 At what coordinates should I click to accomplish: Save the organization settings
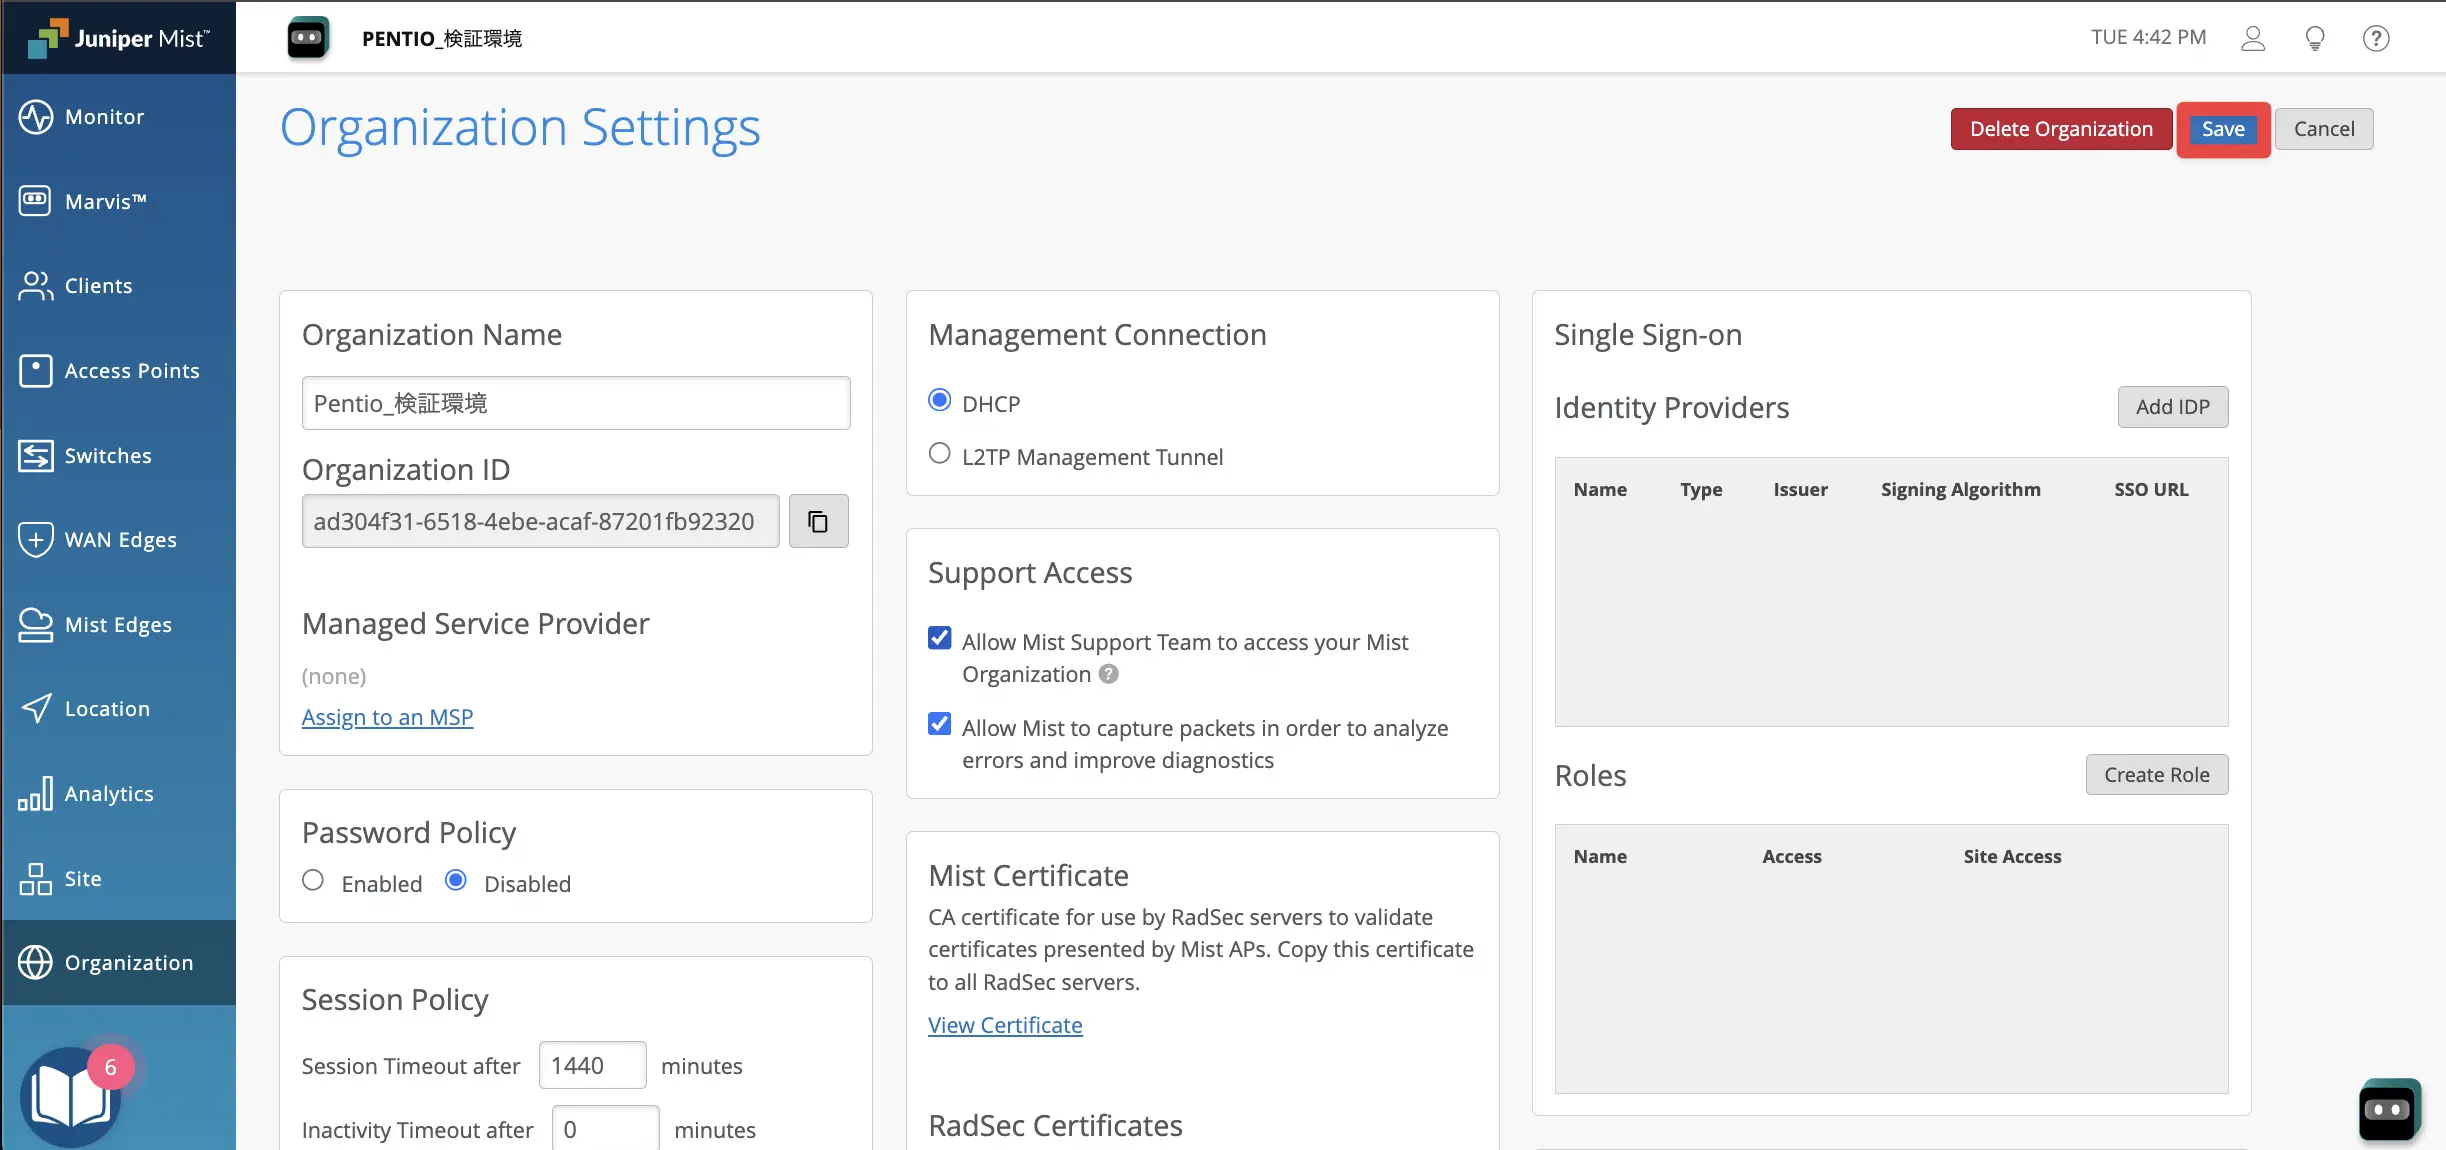point(2223,129)
